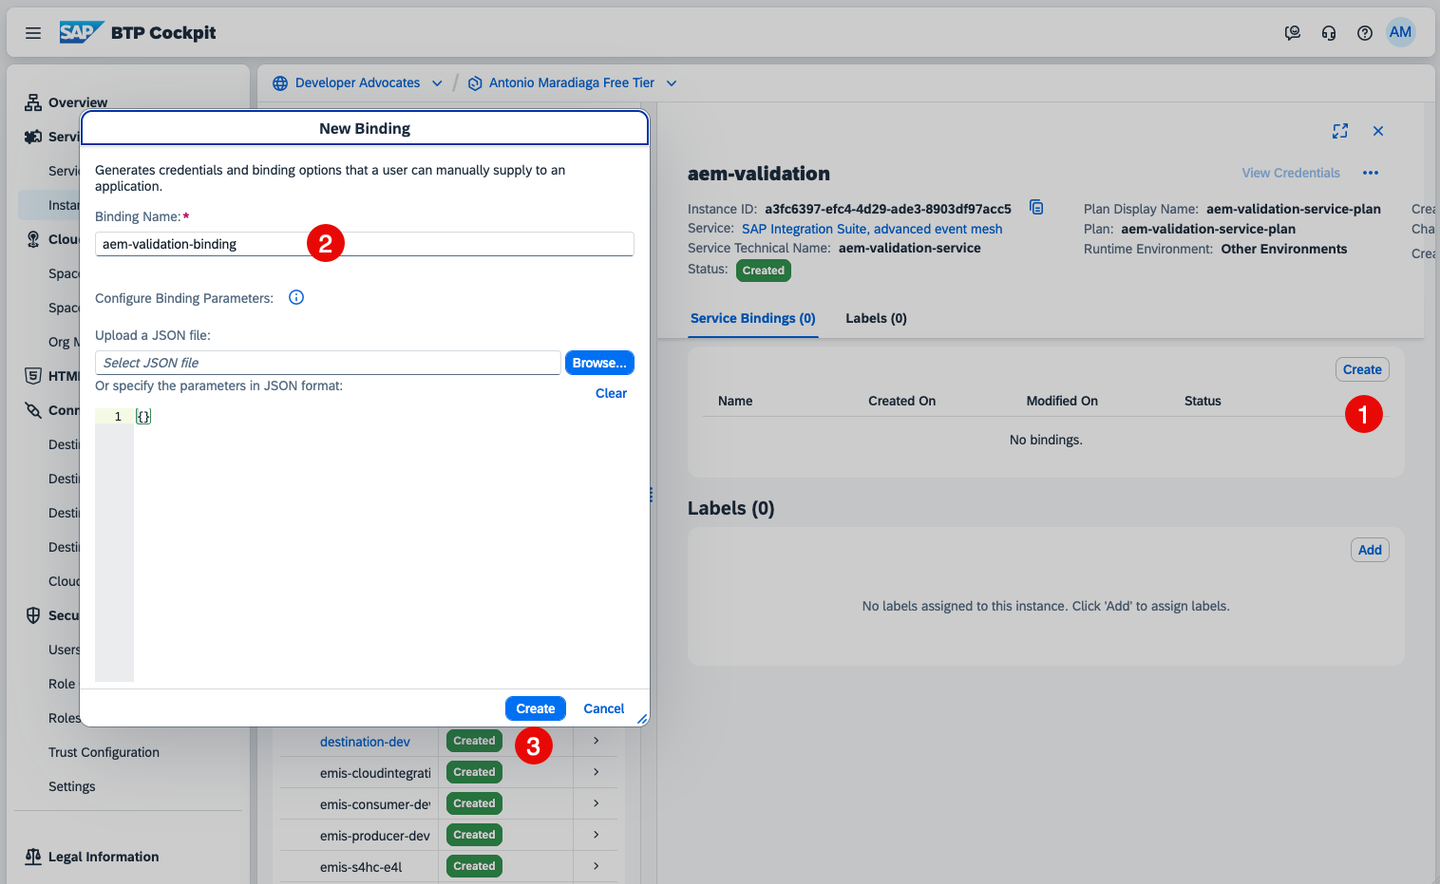Open the emis-s4hc-e4l row chevron
The height and width of the screenshot is (884, 1440).
pyautogui.click(x=596, y=866)
